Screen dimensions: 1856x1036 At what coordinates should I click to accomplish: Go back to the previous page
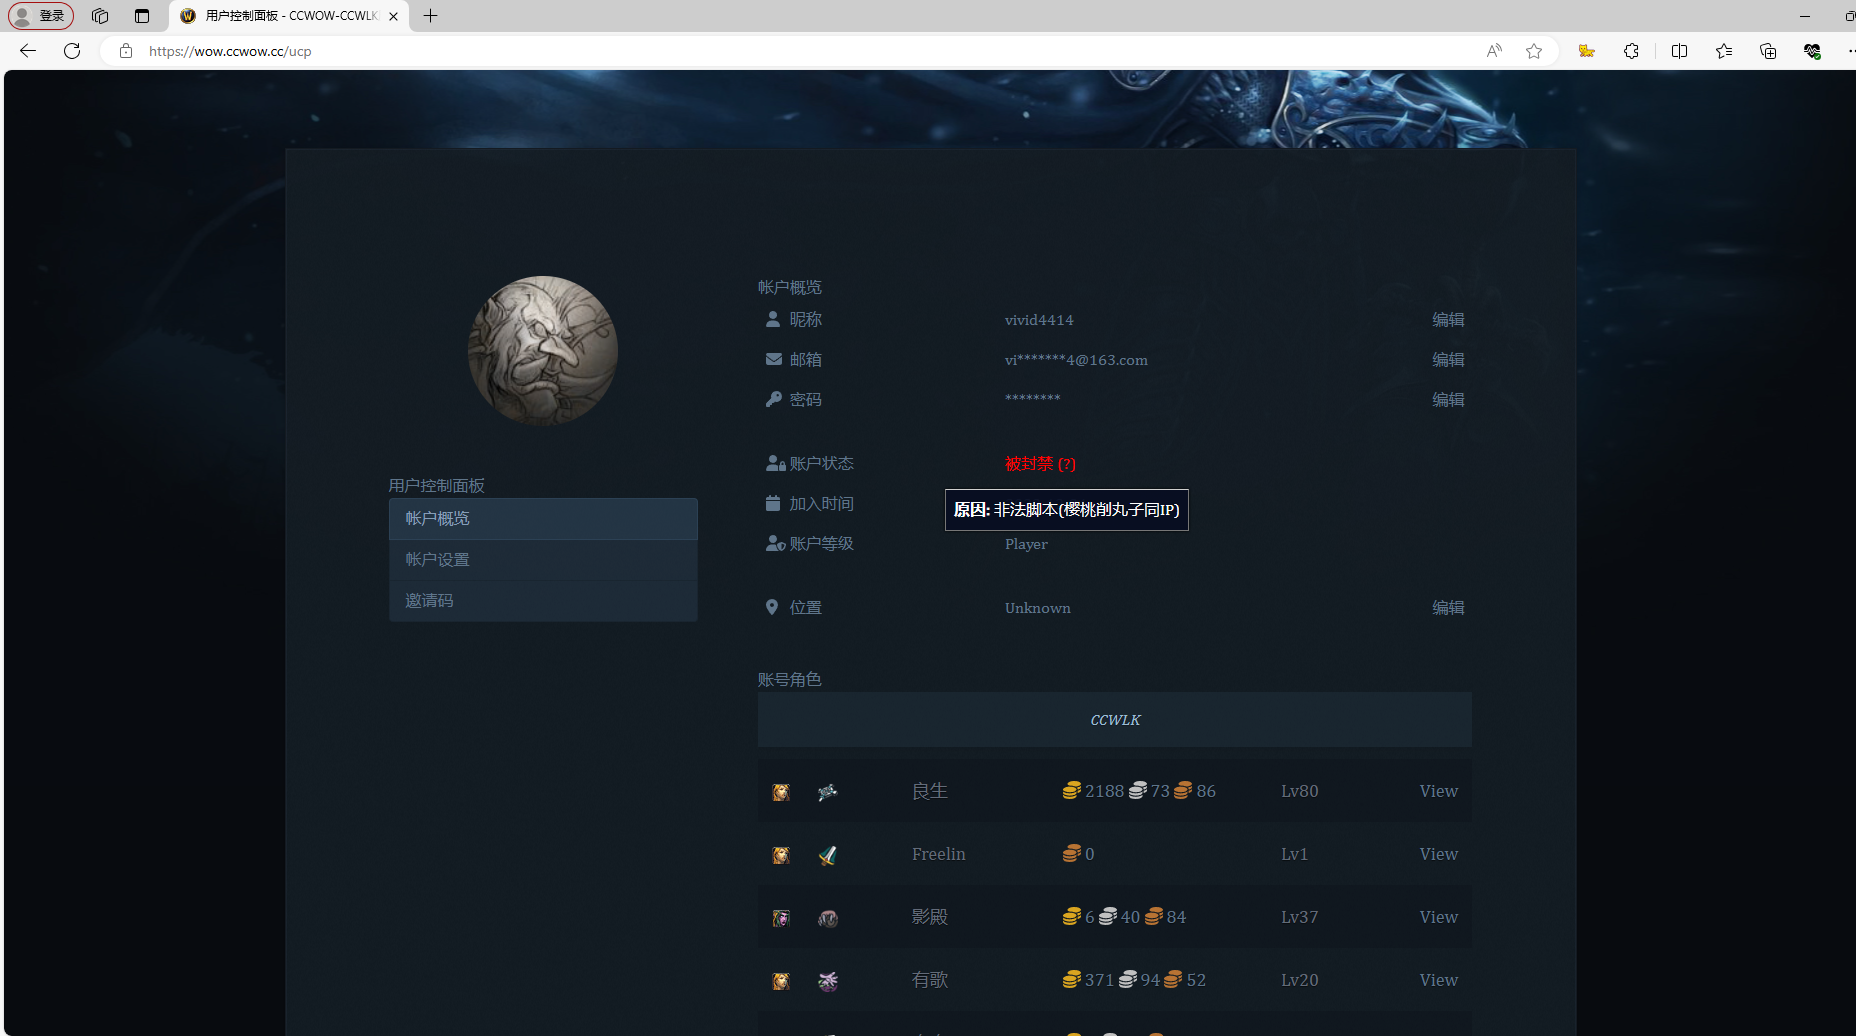(28, 51)
